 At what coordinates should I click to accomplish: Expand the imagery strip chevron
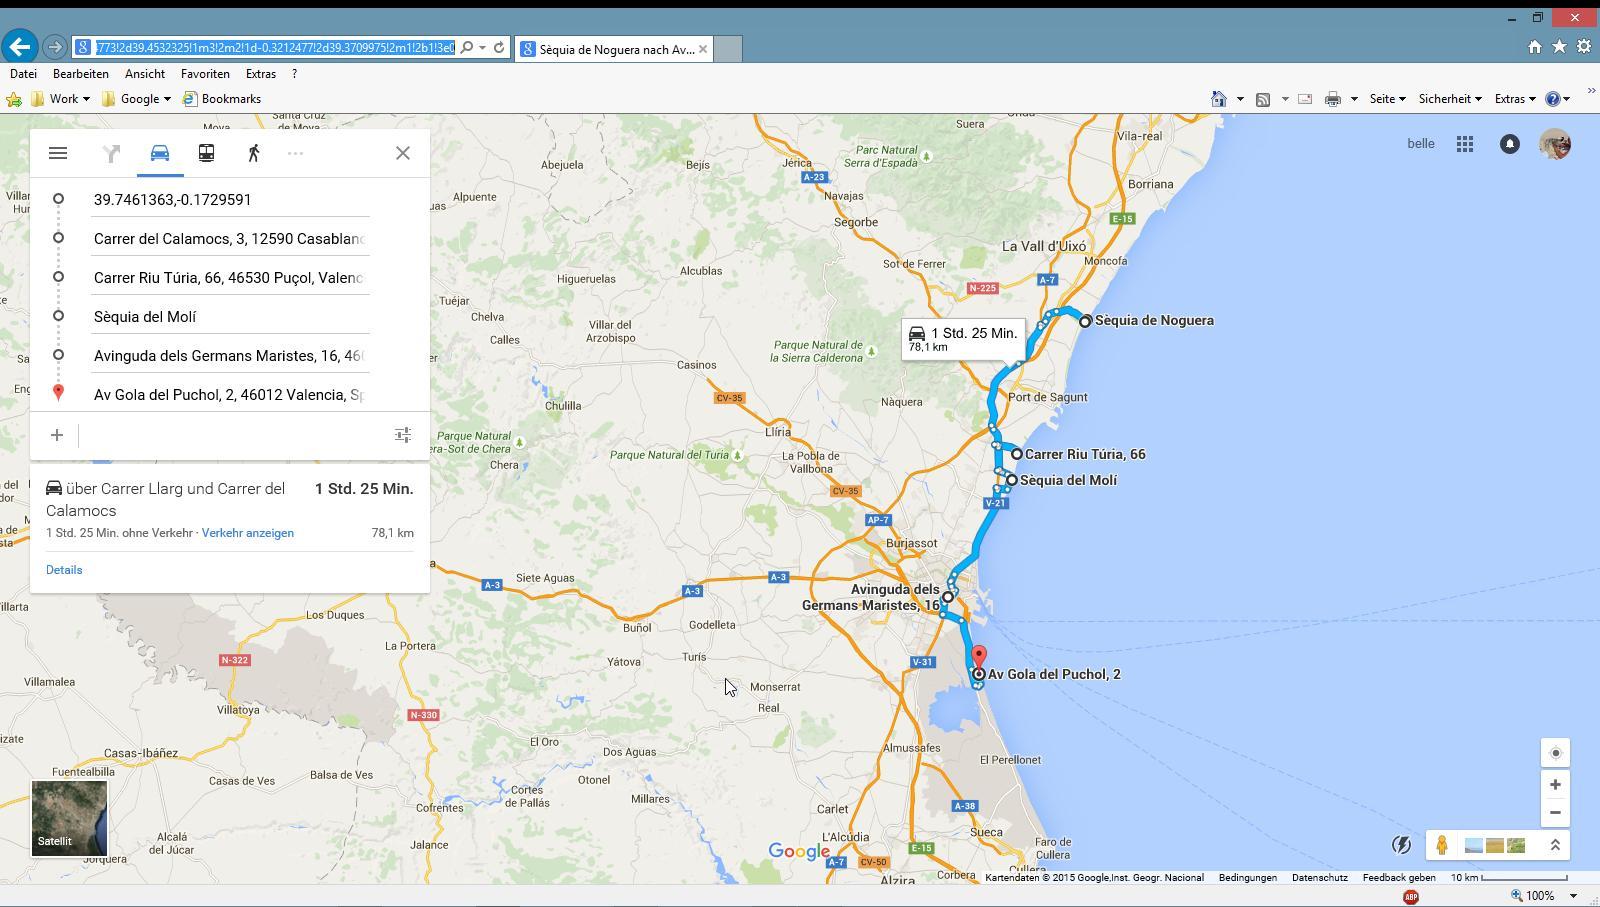pos(1555,846)
